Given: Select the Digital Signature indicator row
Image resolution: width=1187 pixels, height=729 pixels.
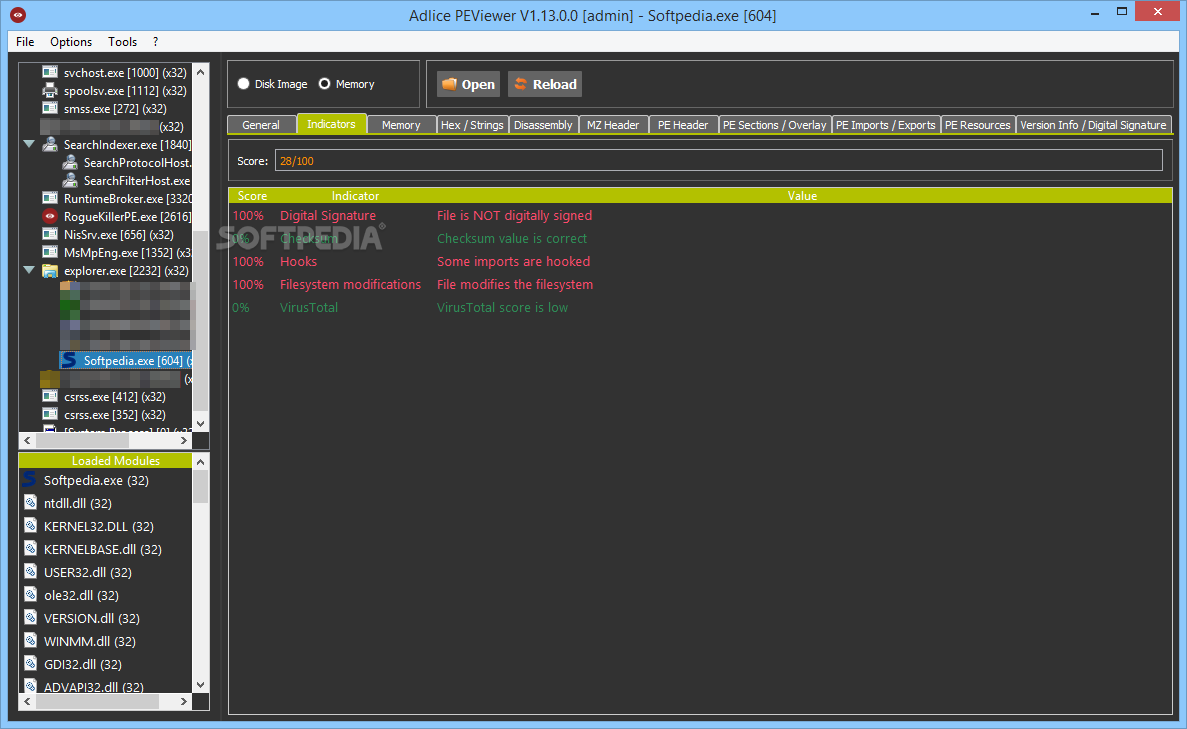Looking at the screenshot, I should [700, 216].
